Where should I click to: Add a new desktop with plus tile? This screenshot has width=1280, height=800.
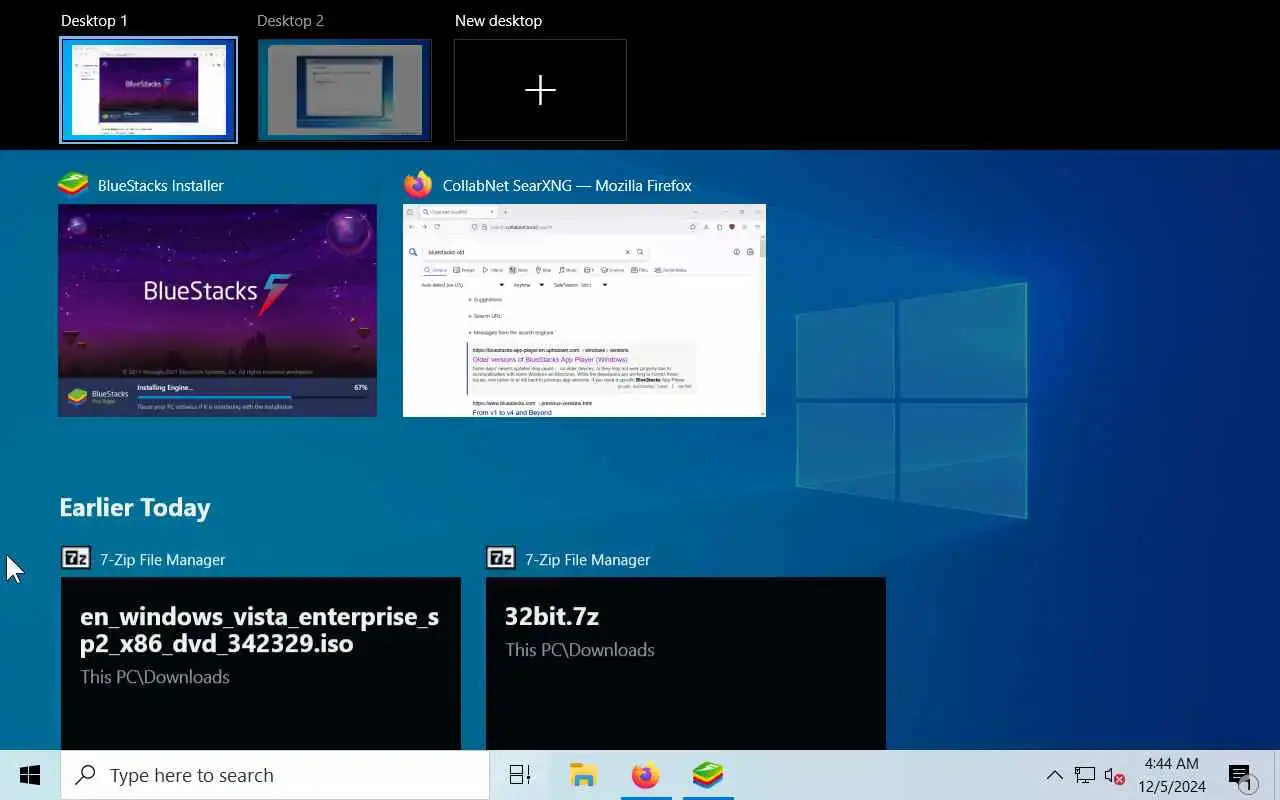pyautogui.click(x=540, y=90)
